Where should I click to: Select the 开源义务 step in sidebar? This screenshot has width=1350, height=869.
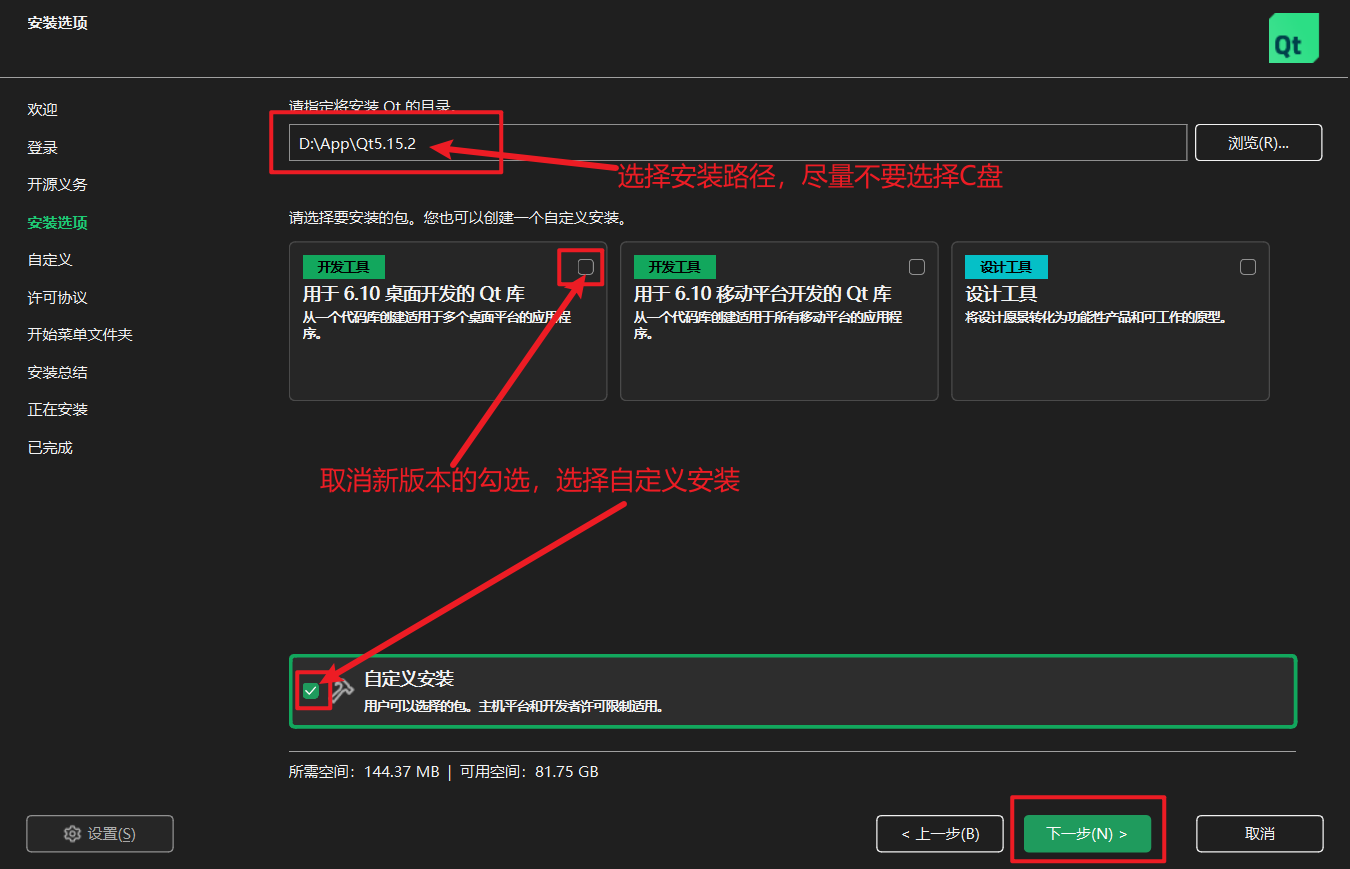pos(58,185)
